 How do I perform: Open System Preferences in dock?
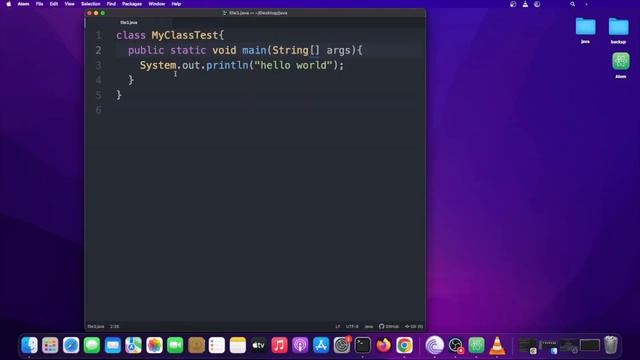click(x=342, y=345)
